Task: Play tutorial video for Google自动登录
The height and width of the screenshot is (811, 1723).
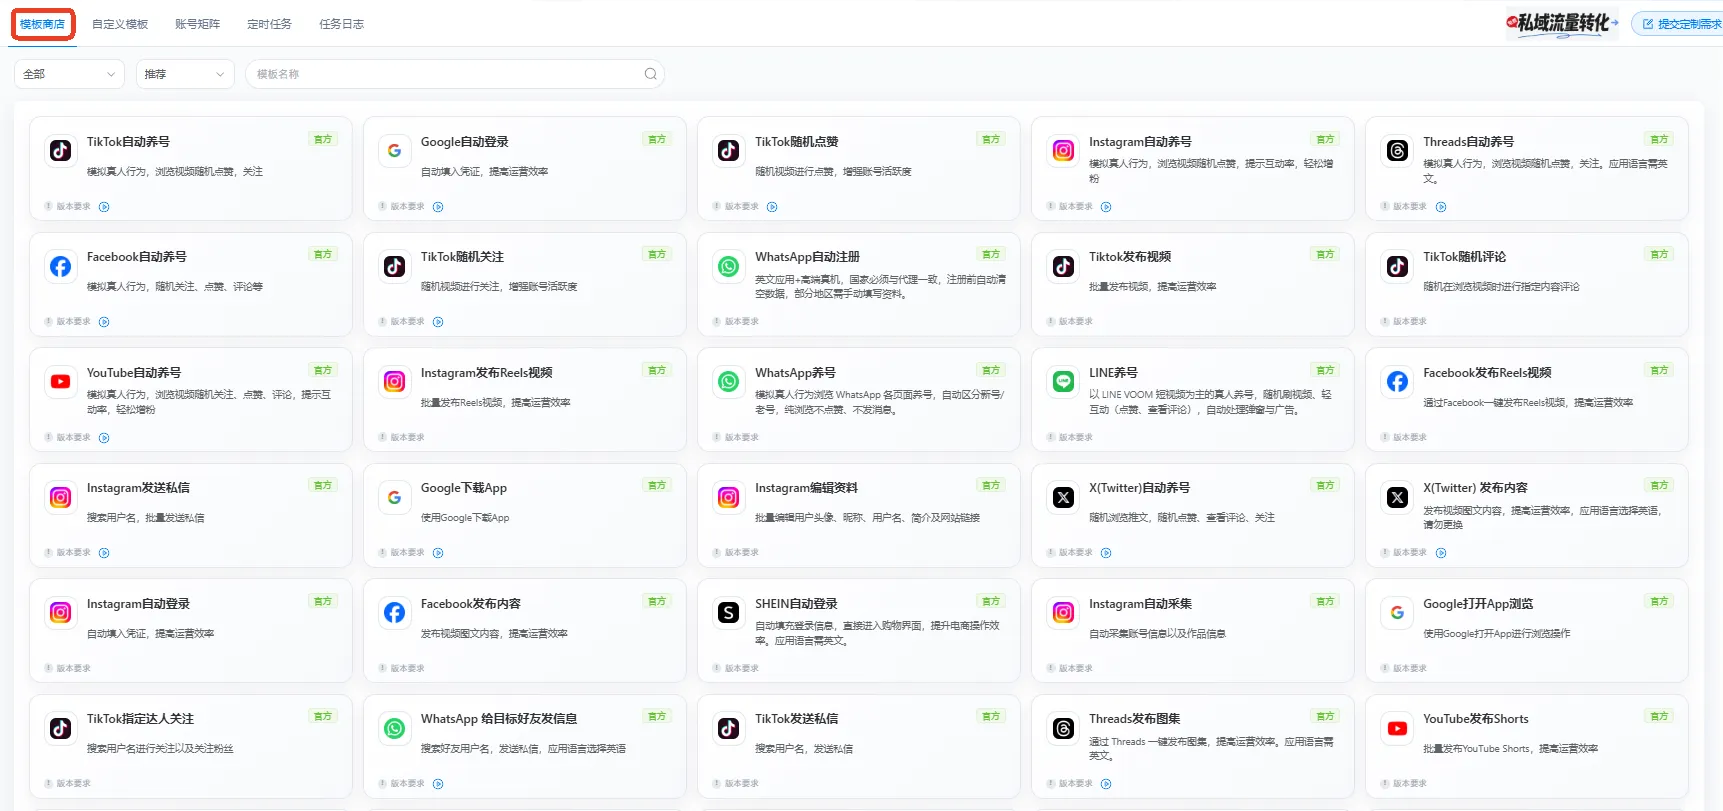Action: pyautogui.click(x=438, y=207)
